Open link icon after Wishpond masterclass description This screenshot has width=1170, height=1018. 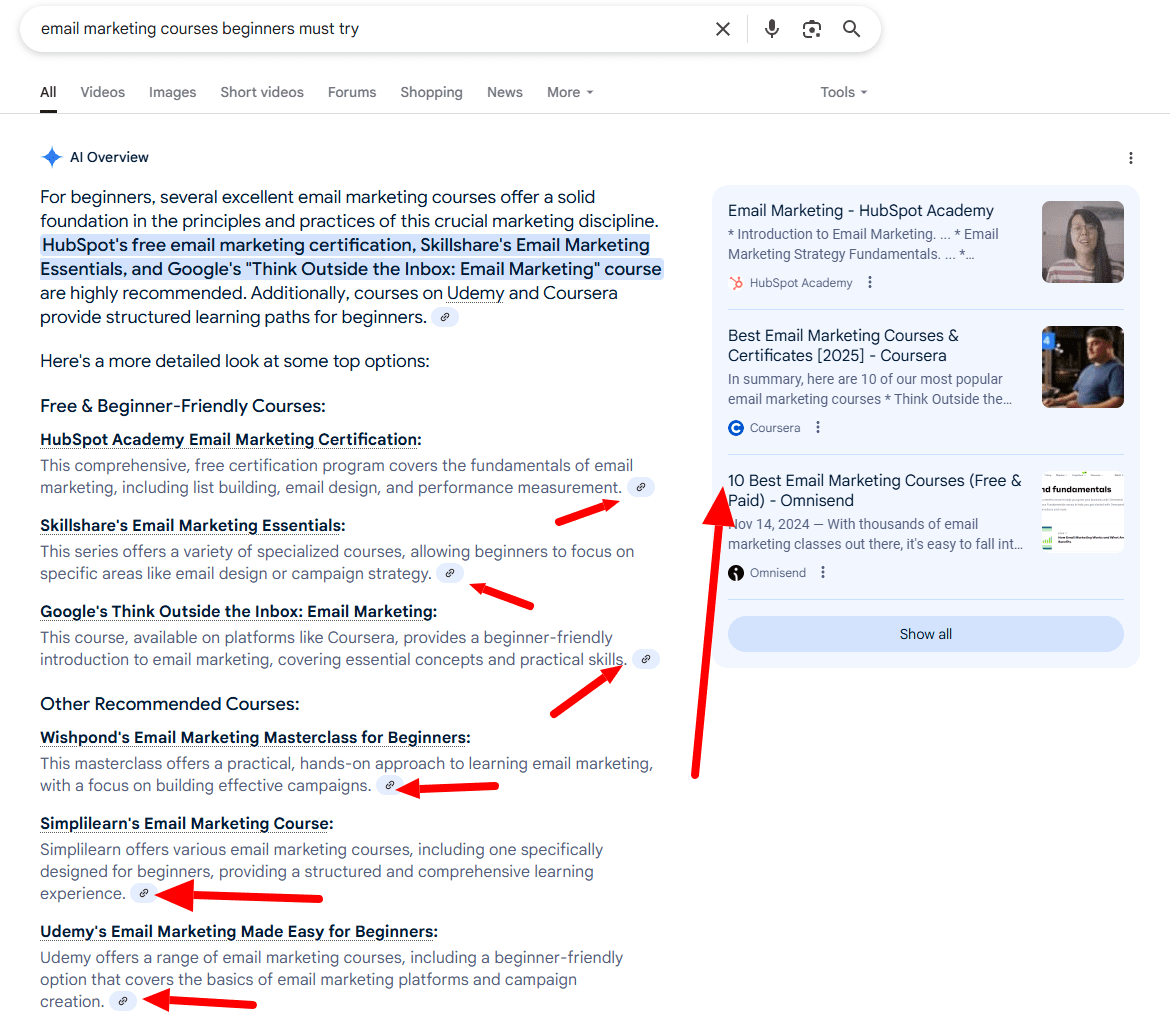(390, 785)
